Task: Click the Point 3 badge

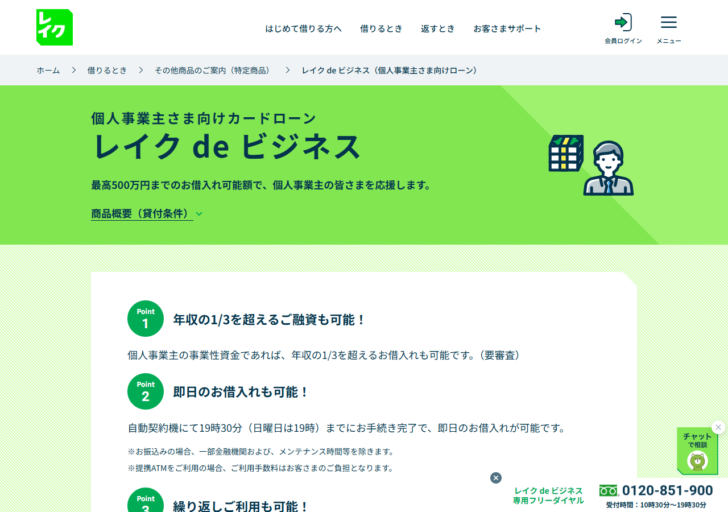Action: [145, 500]
